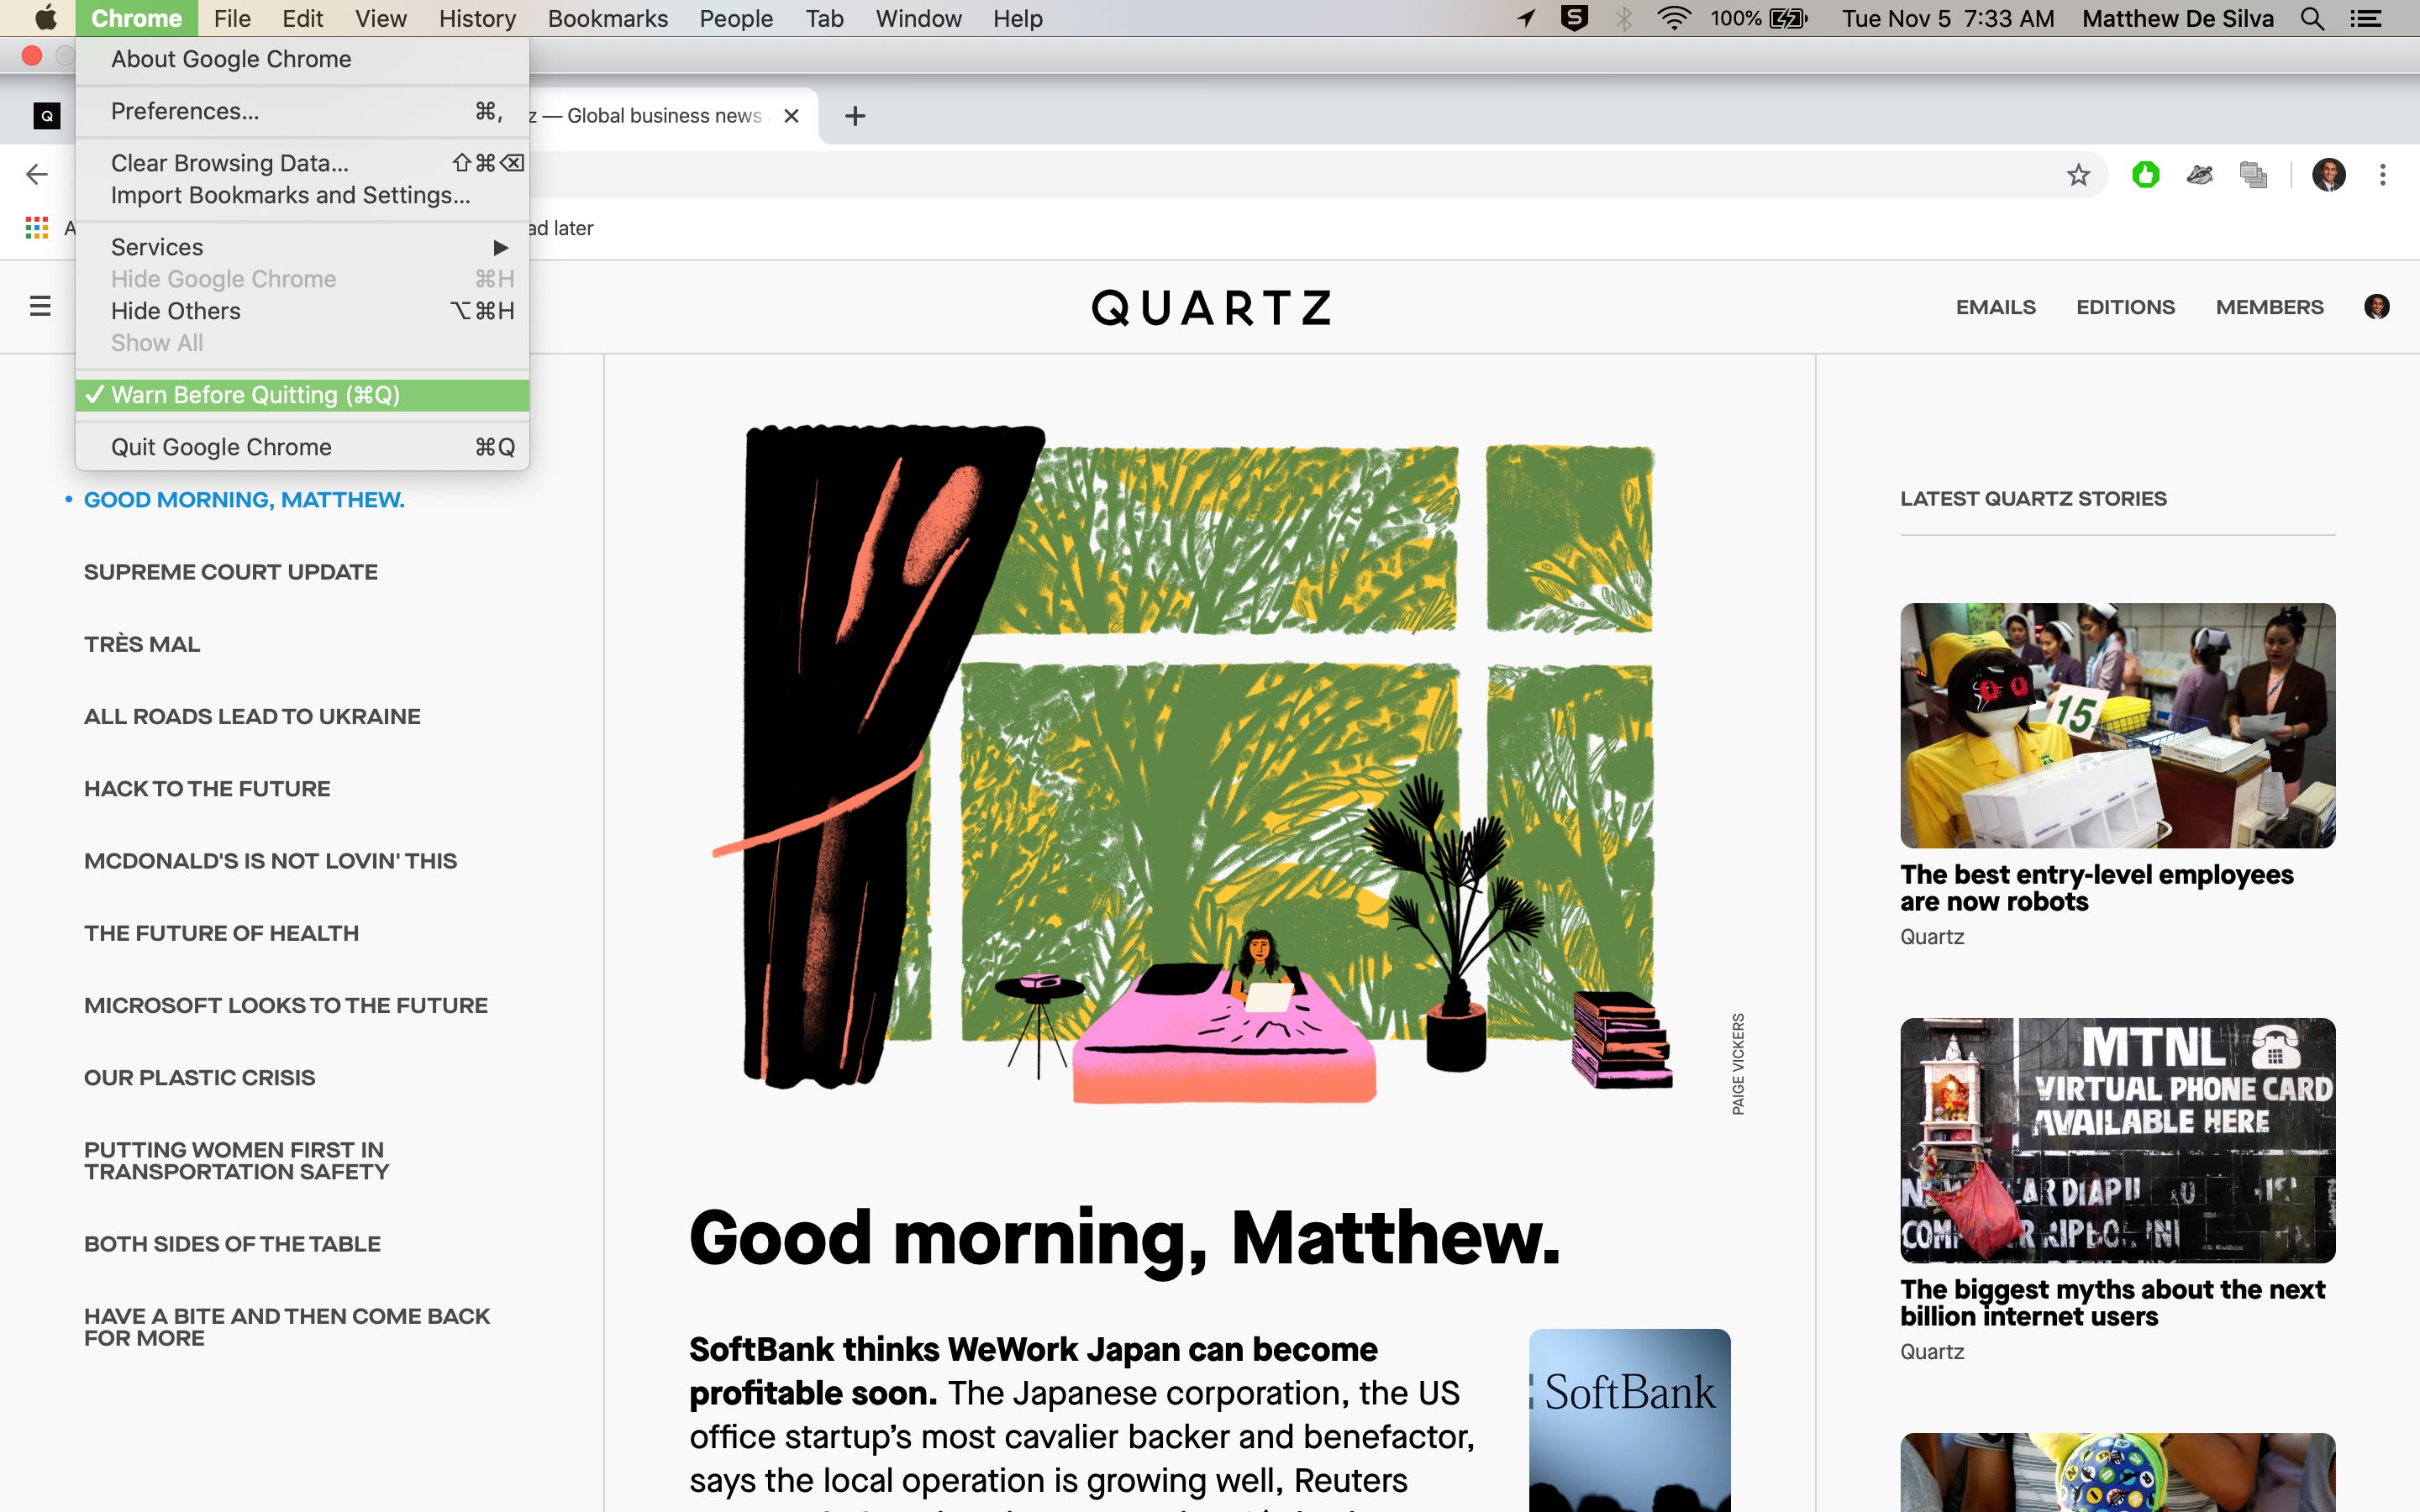
Task: Jump to McDonald's Is Not Lovin' This
Action: [x=270, y=861]
